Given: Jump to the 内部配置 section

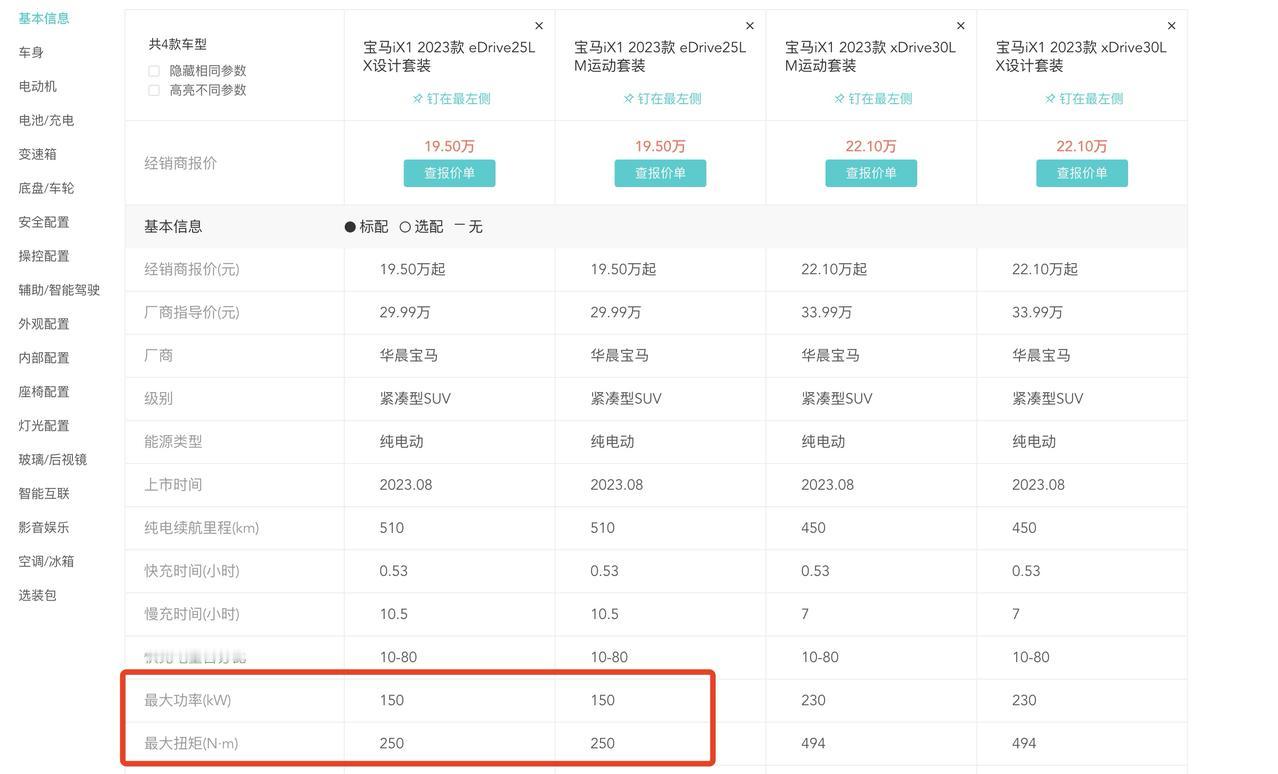Looking at the screenshot, I should (44, 358).
